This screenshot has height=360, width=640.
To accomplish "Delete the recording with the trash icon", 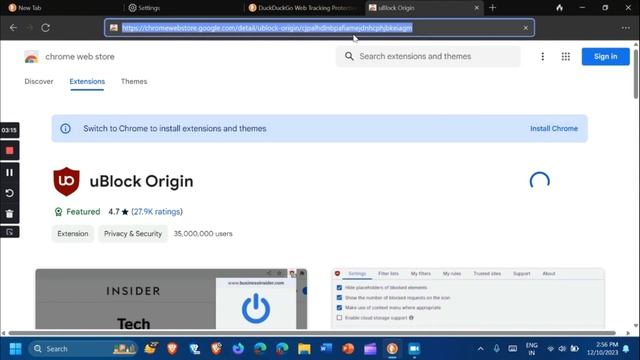I will (x=9, y=213).
